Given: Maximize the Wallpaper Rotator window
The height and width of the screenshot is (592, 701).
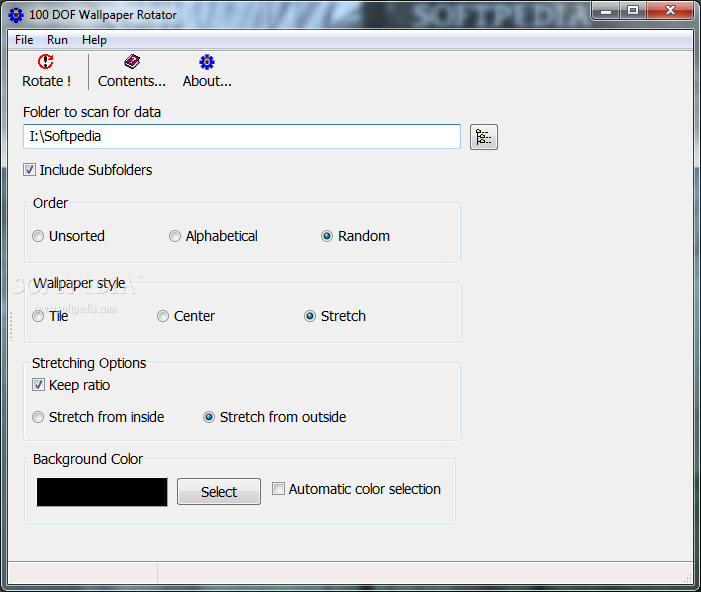Looking at the screenshot, I should pyautogui.click(x=633, y=11).
